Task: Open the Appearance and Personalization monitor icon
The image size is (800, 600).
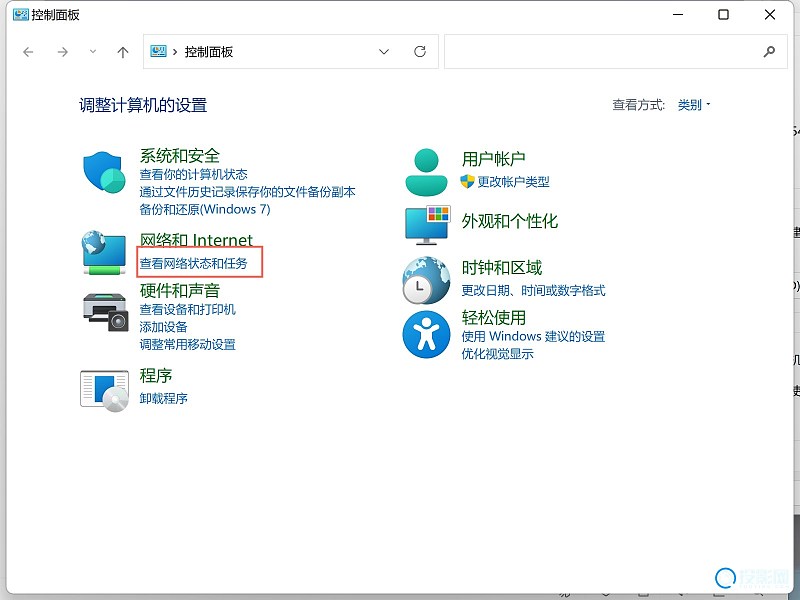Action: pos(427,225)
